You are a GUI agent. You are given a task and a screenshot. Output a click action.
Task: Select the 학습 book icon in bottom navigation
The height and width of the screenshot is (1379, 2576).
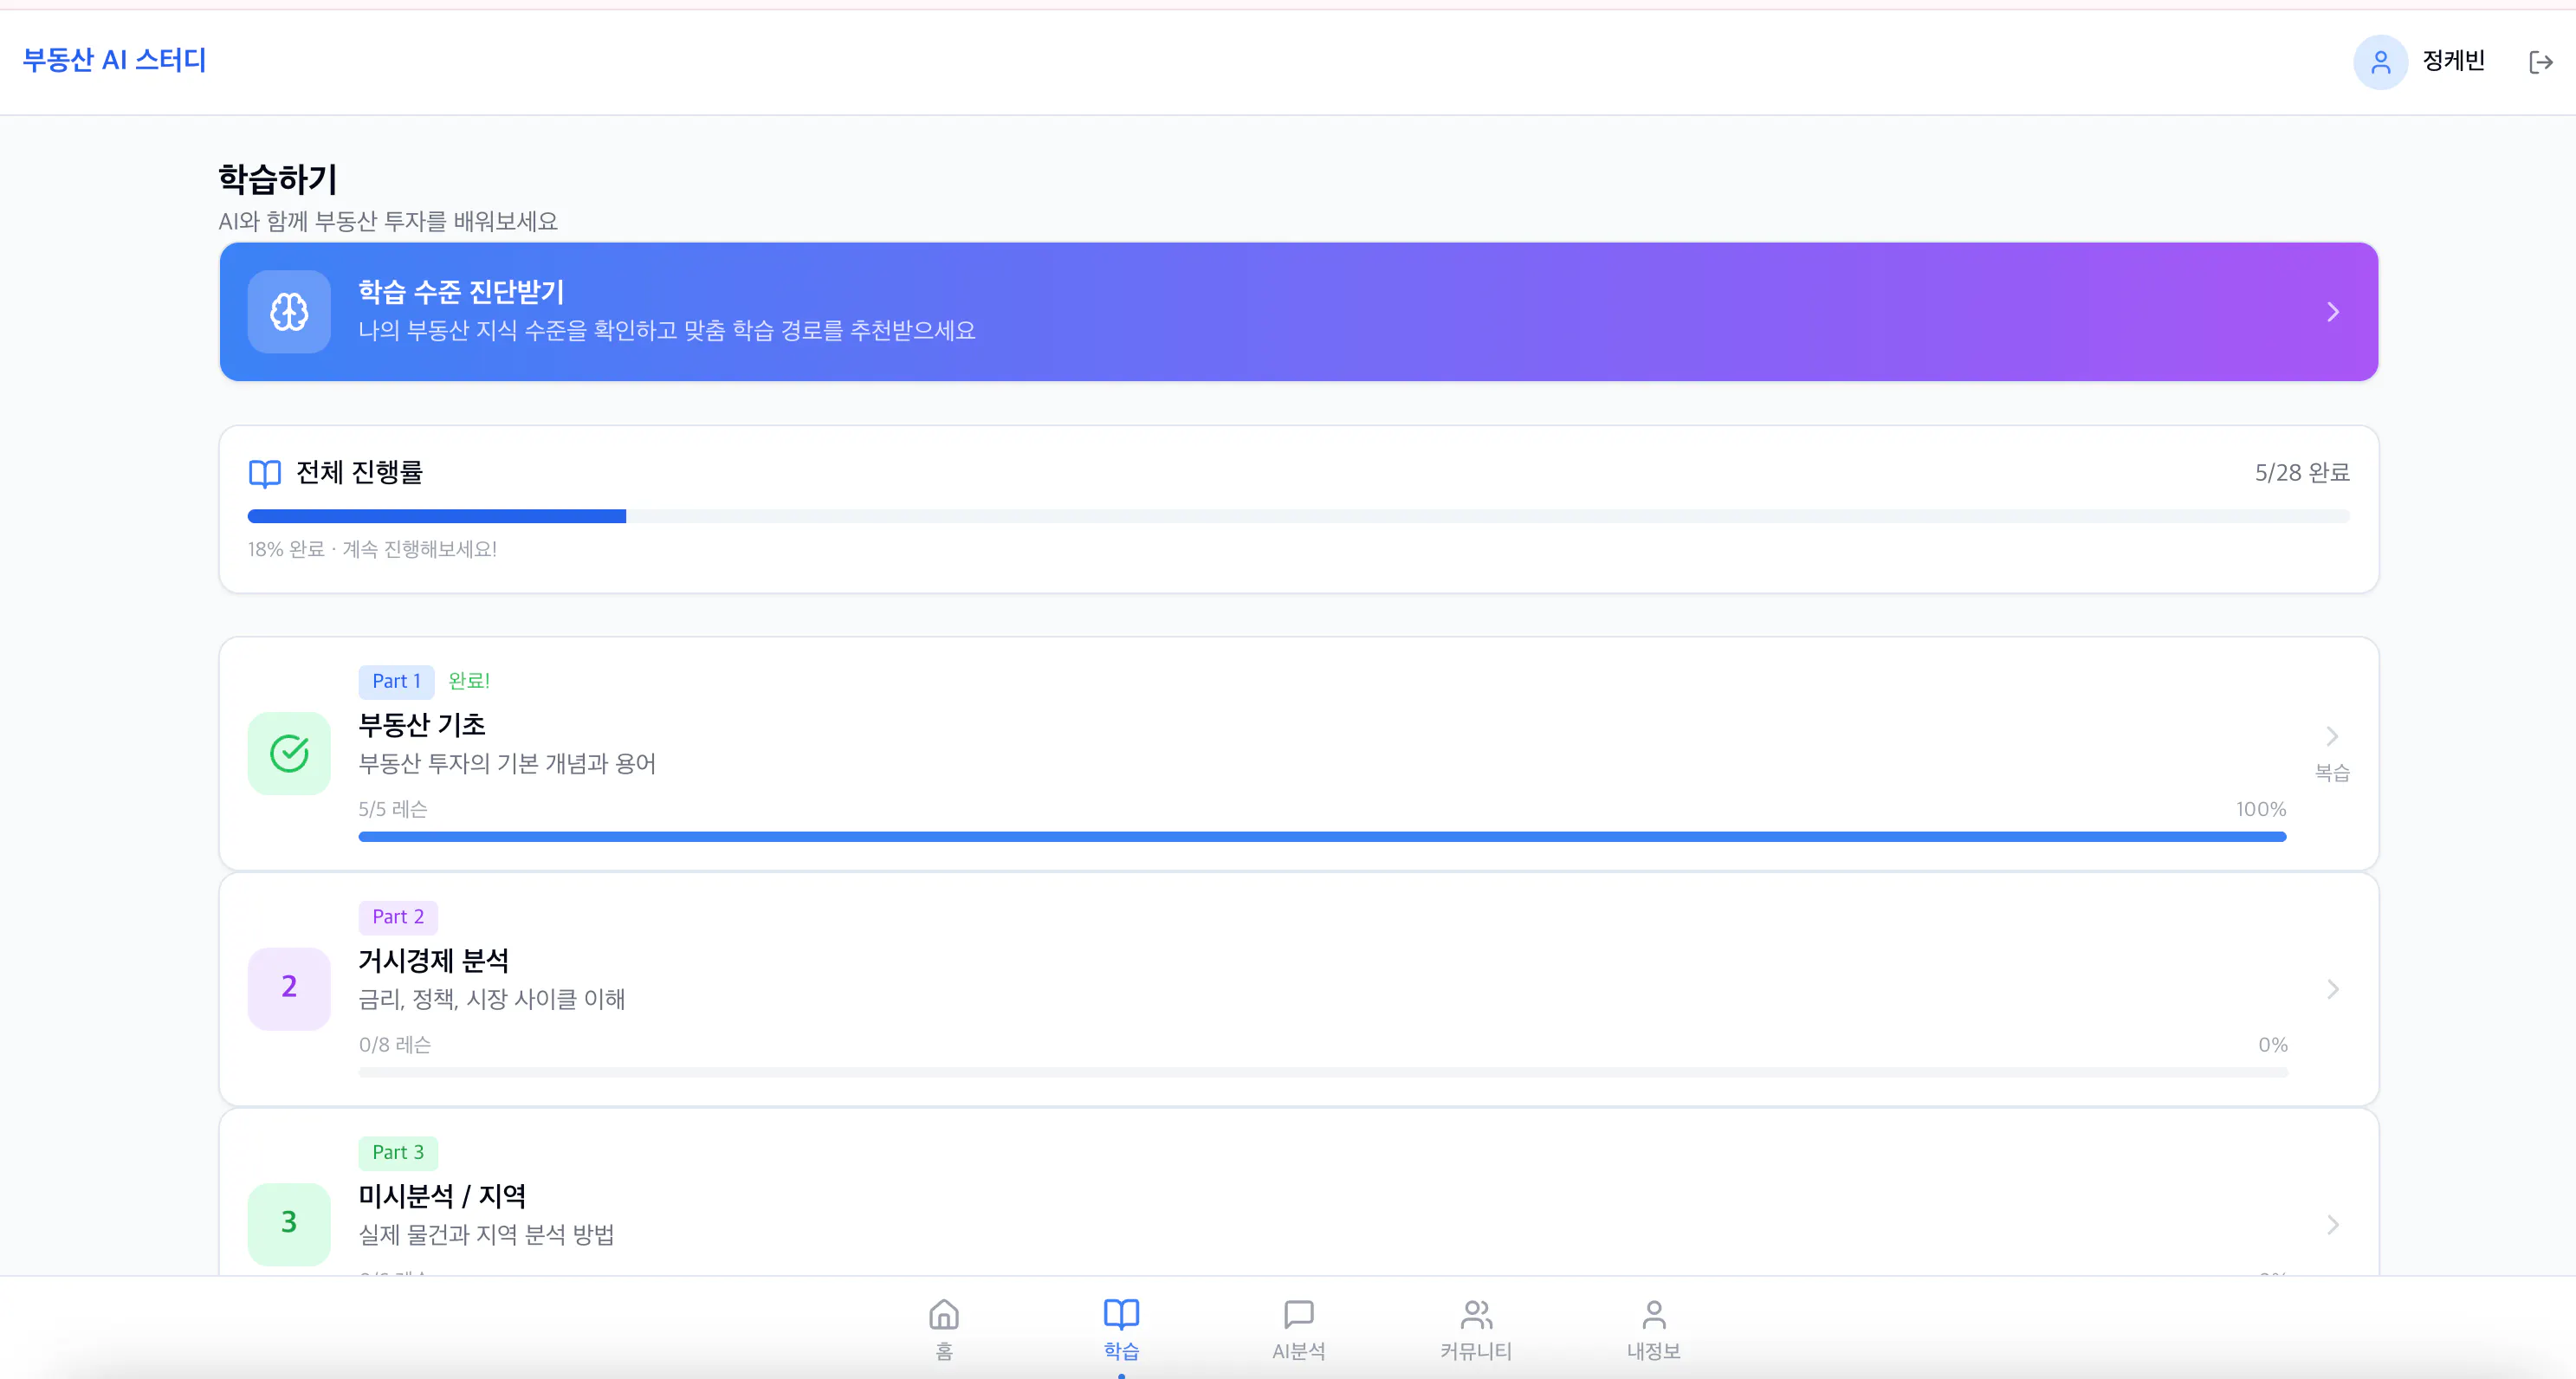1121,1315
